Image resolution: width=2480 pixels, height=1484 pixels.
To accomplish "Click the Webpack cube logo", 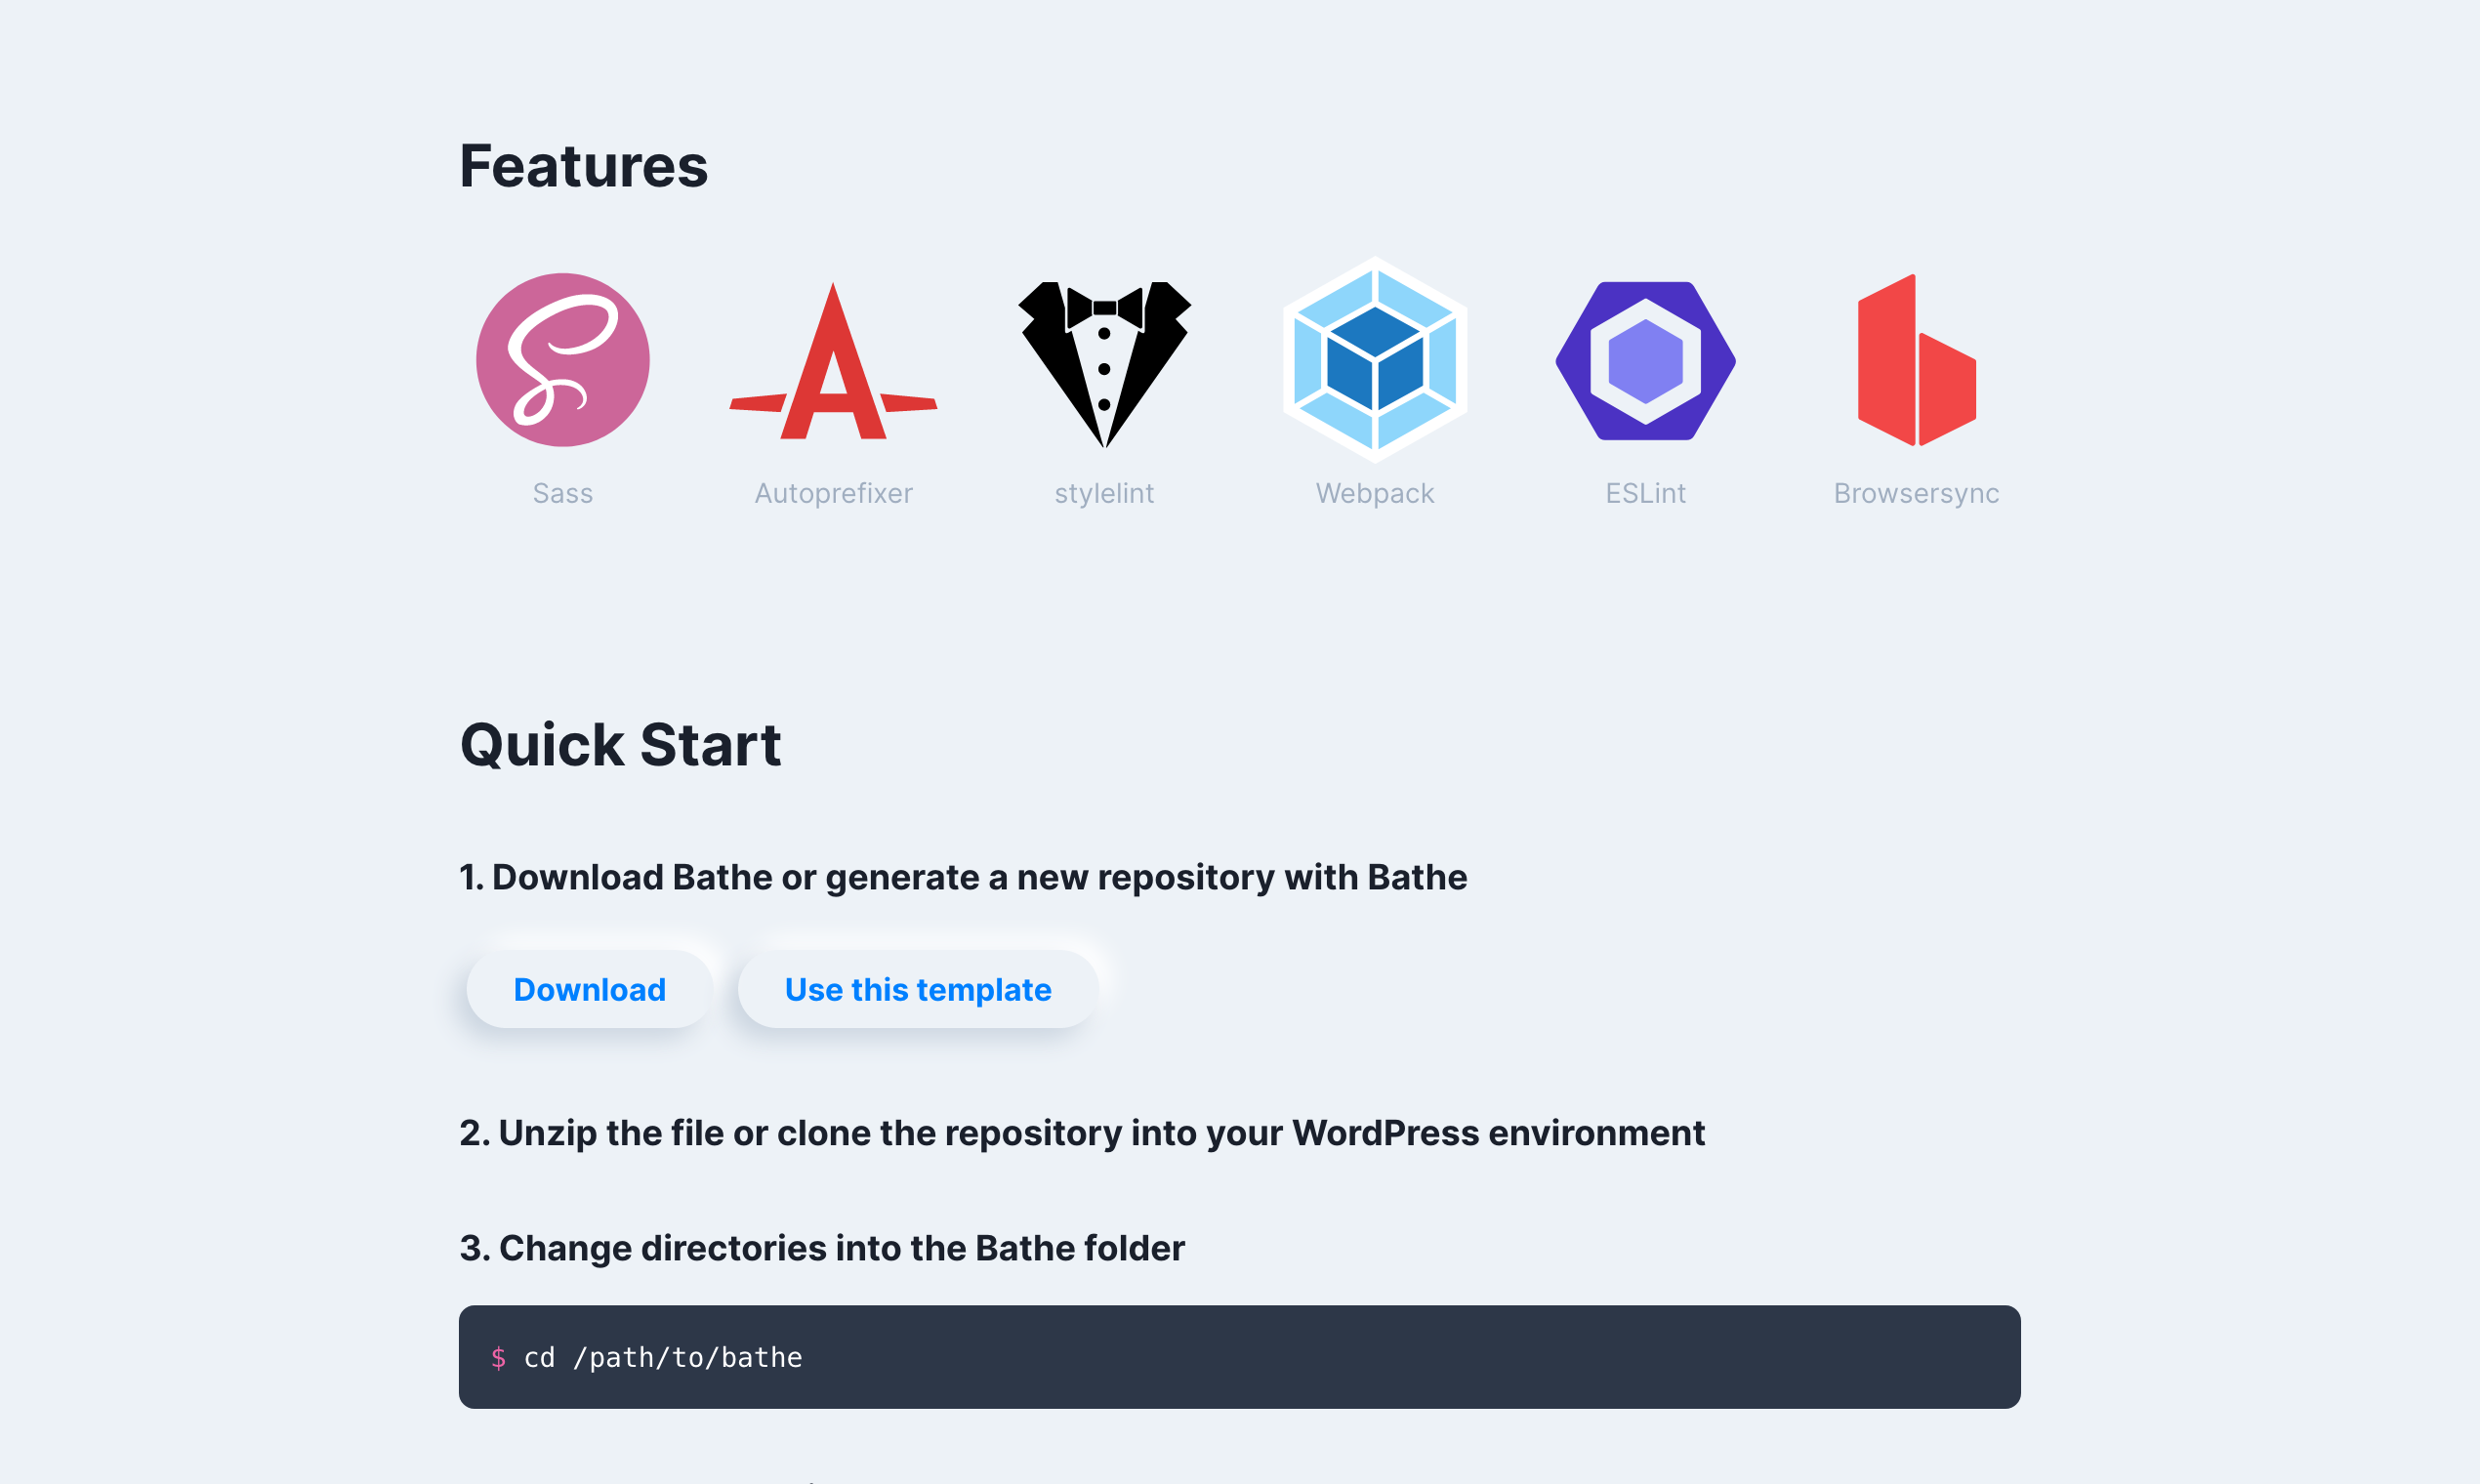I will tap(1375, 360).
